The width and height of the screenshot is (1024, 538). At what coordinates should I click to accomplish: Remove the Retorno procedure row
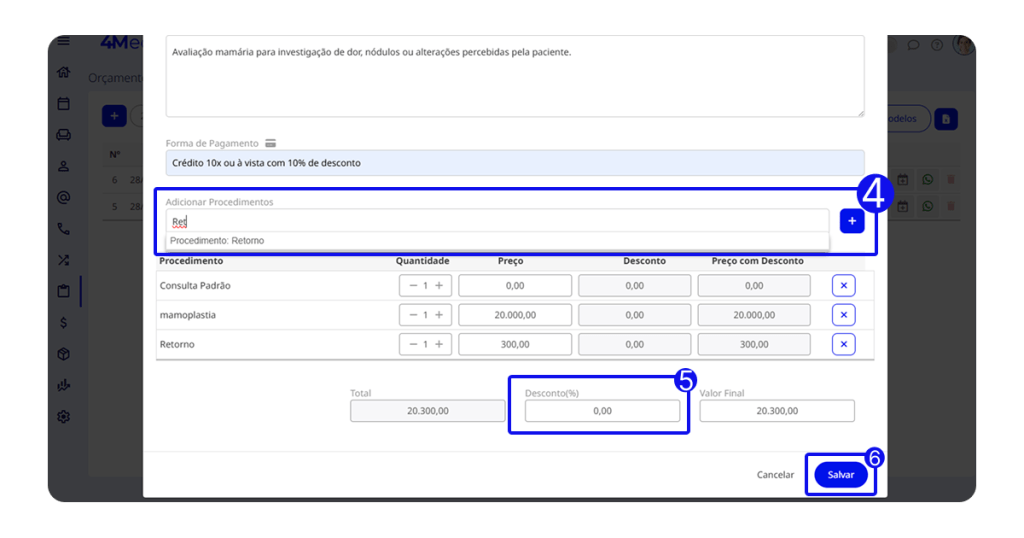click(x=843, y=345)
